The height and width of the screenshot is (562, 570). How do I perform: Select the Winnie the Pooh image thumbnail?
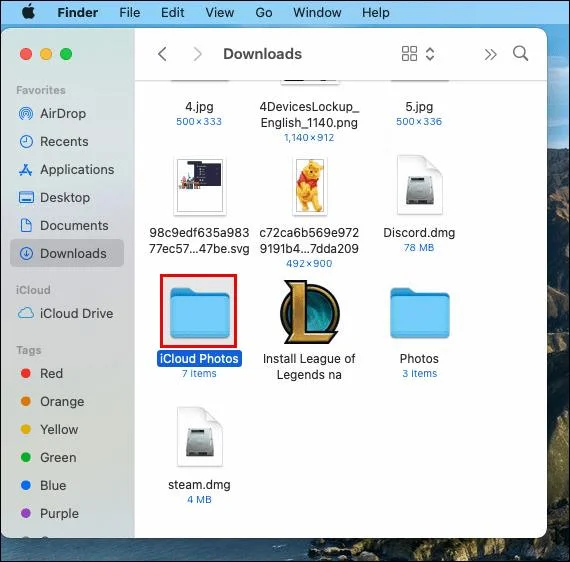point(310,186)
